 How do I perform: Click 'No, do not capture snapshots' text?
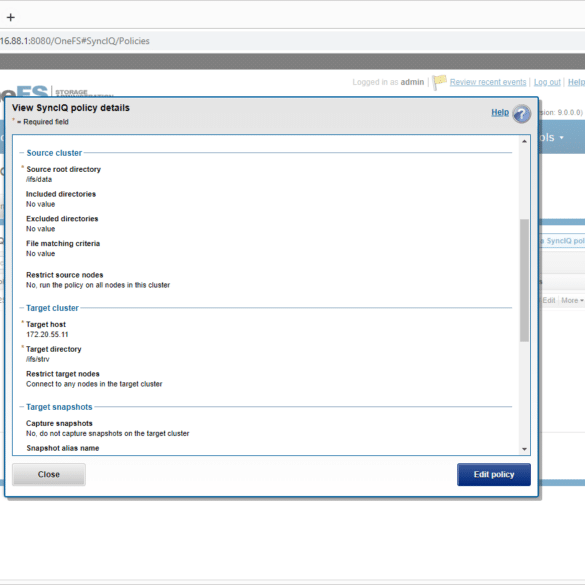point(107,434)
